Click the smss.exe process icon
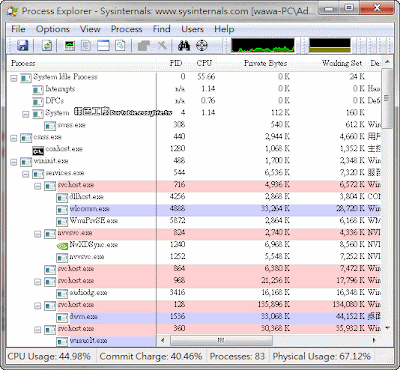 50,126
